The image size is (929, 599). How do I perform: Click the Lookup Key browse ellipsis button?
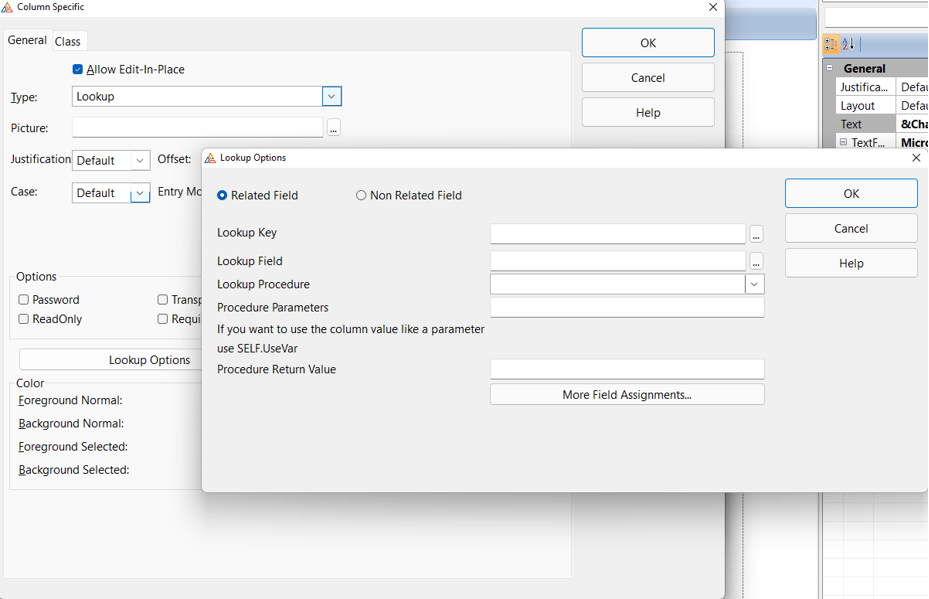click(x=756, y=234)
